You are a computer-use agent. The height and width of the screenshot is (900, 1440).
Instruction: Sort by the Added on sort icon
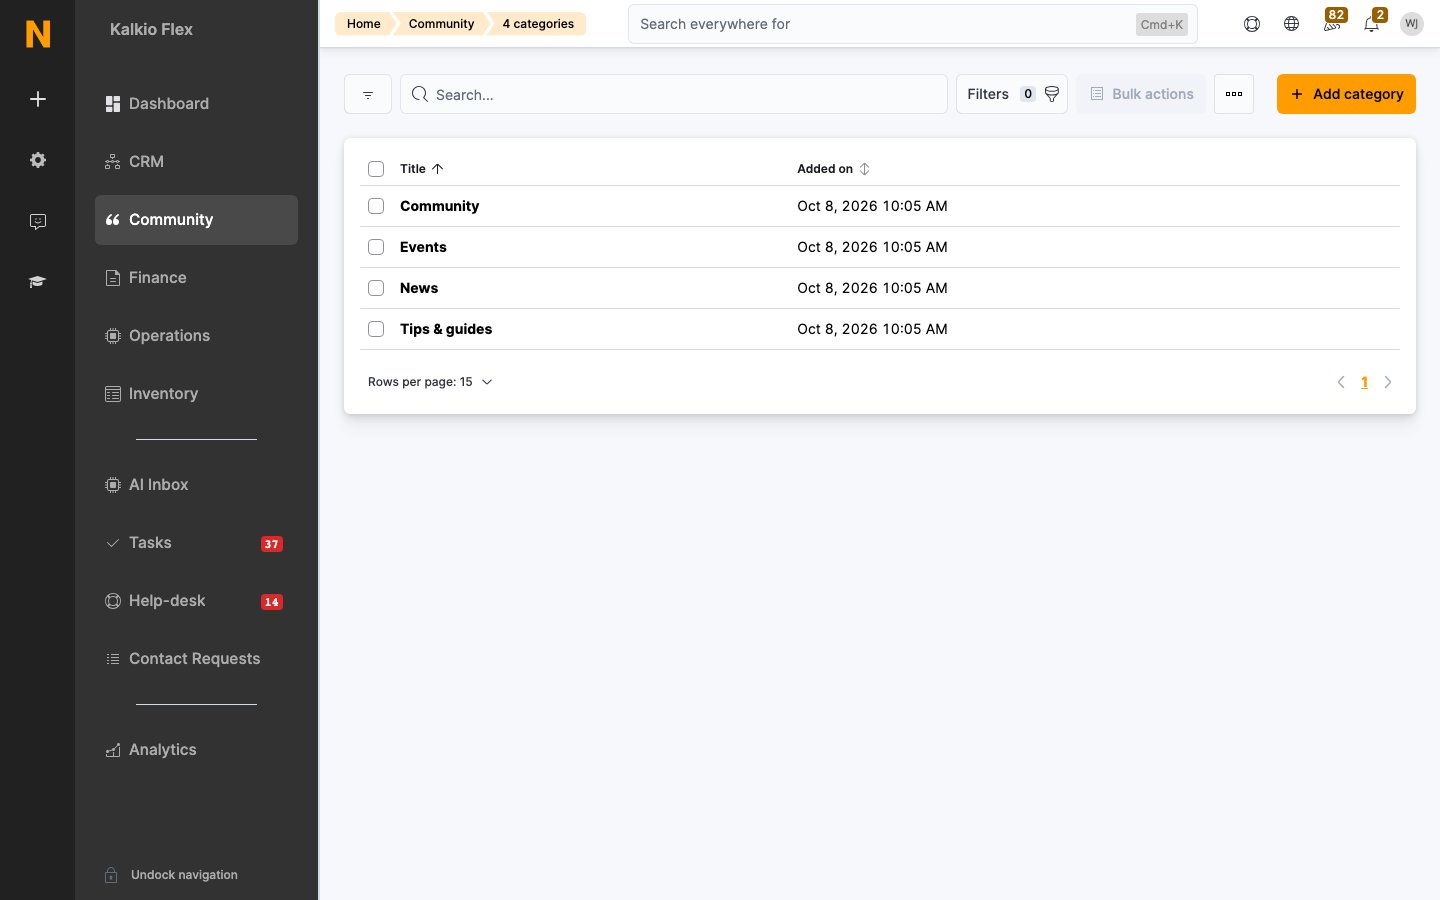(x=865, y=169)
